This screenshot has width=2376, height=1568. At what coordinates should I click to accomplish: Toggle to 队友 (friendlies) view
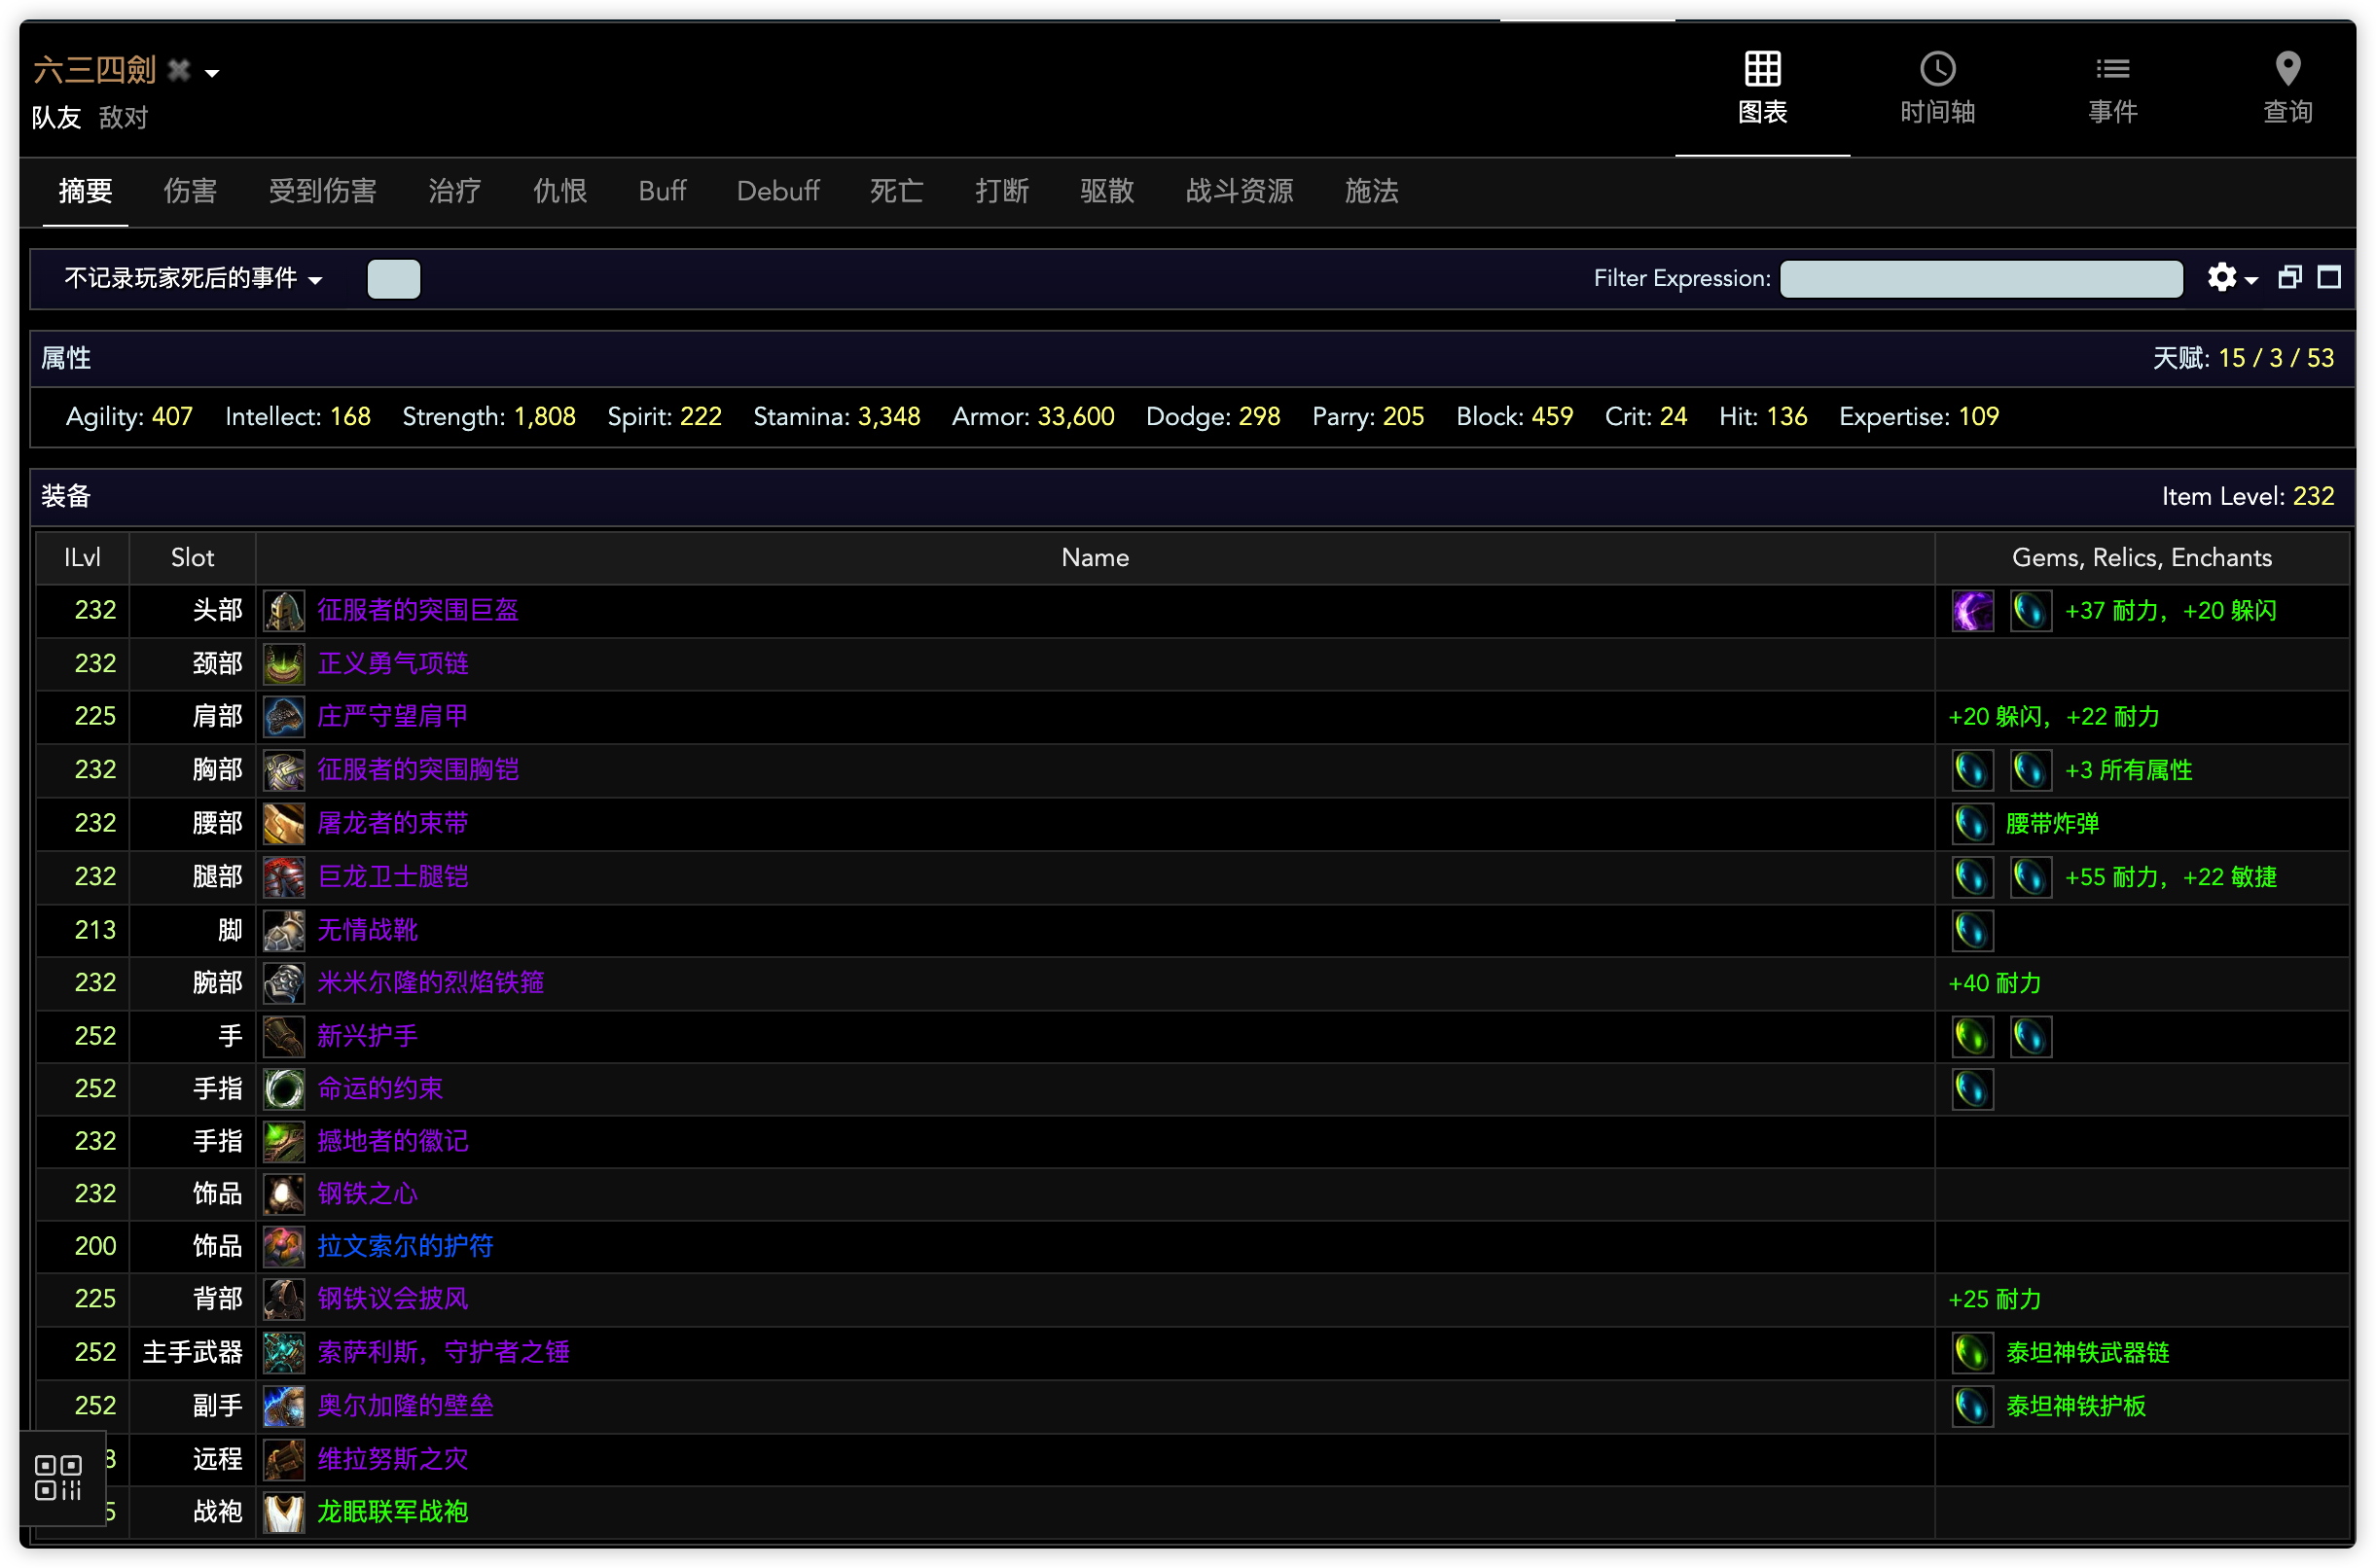[56, 118]
